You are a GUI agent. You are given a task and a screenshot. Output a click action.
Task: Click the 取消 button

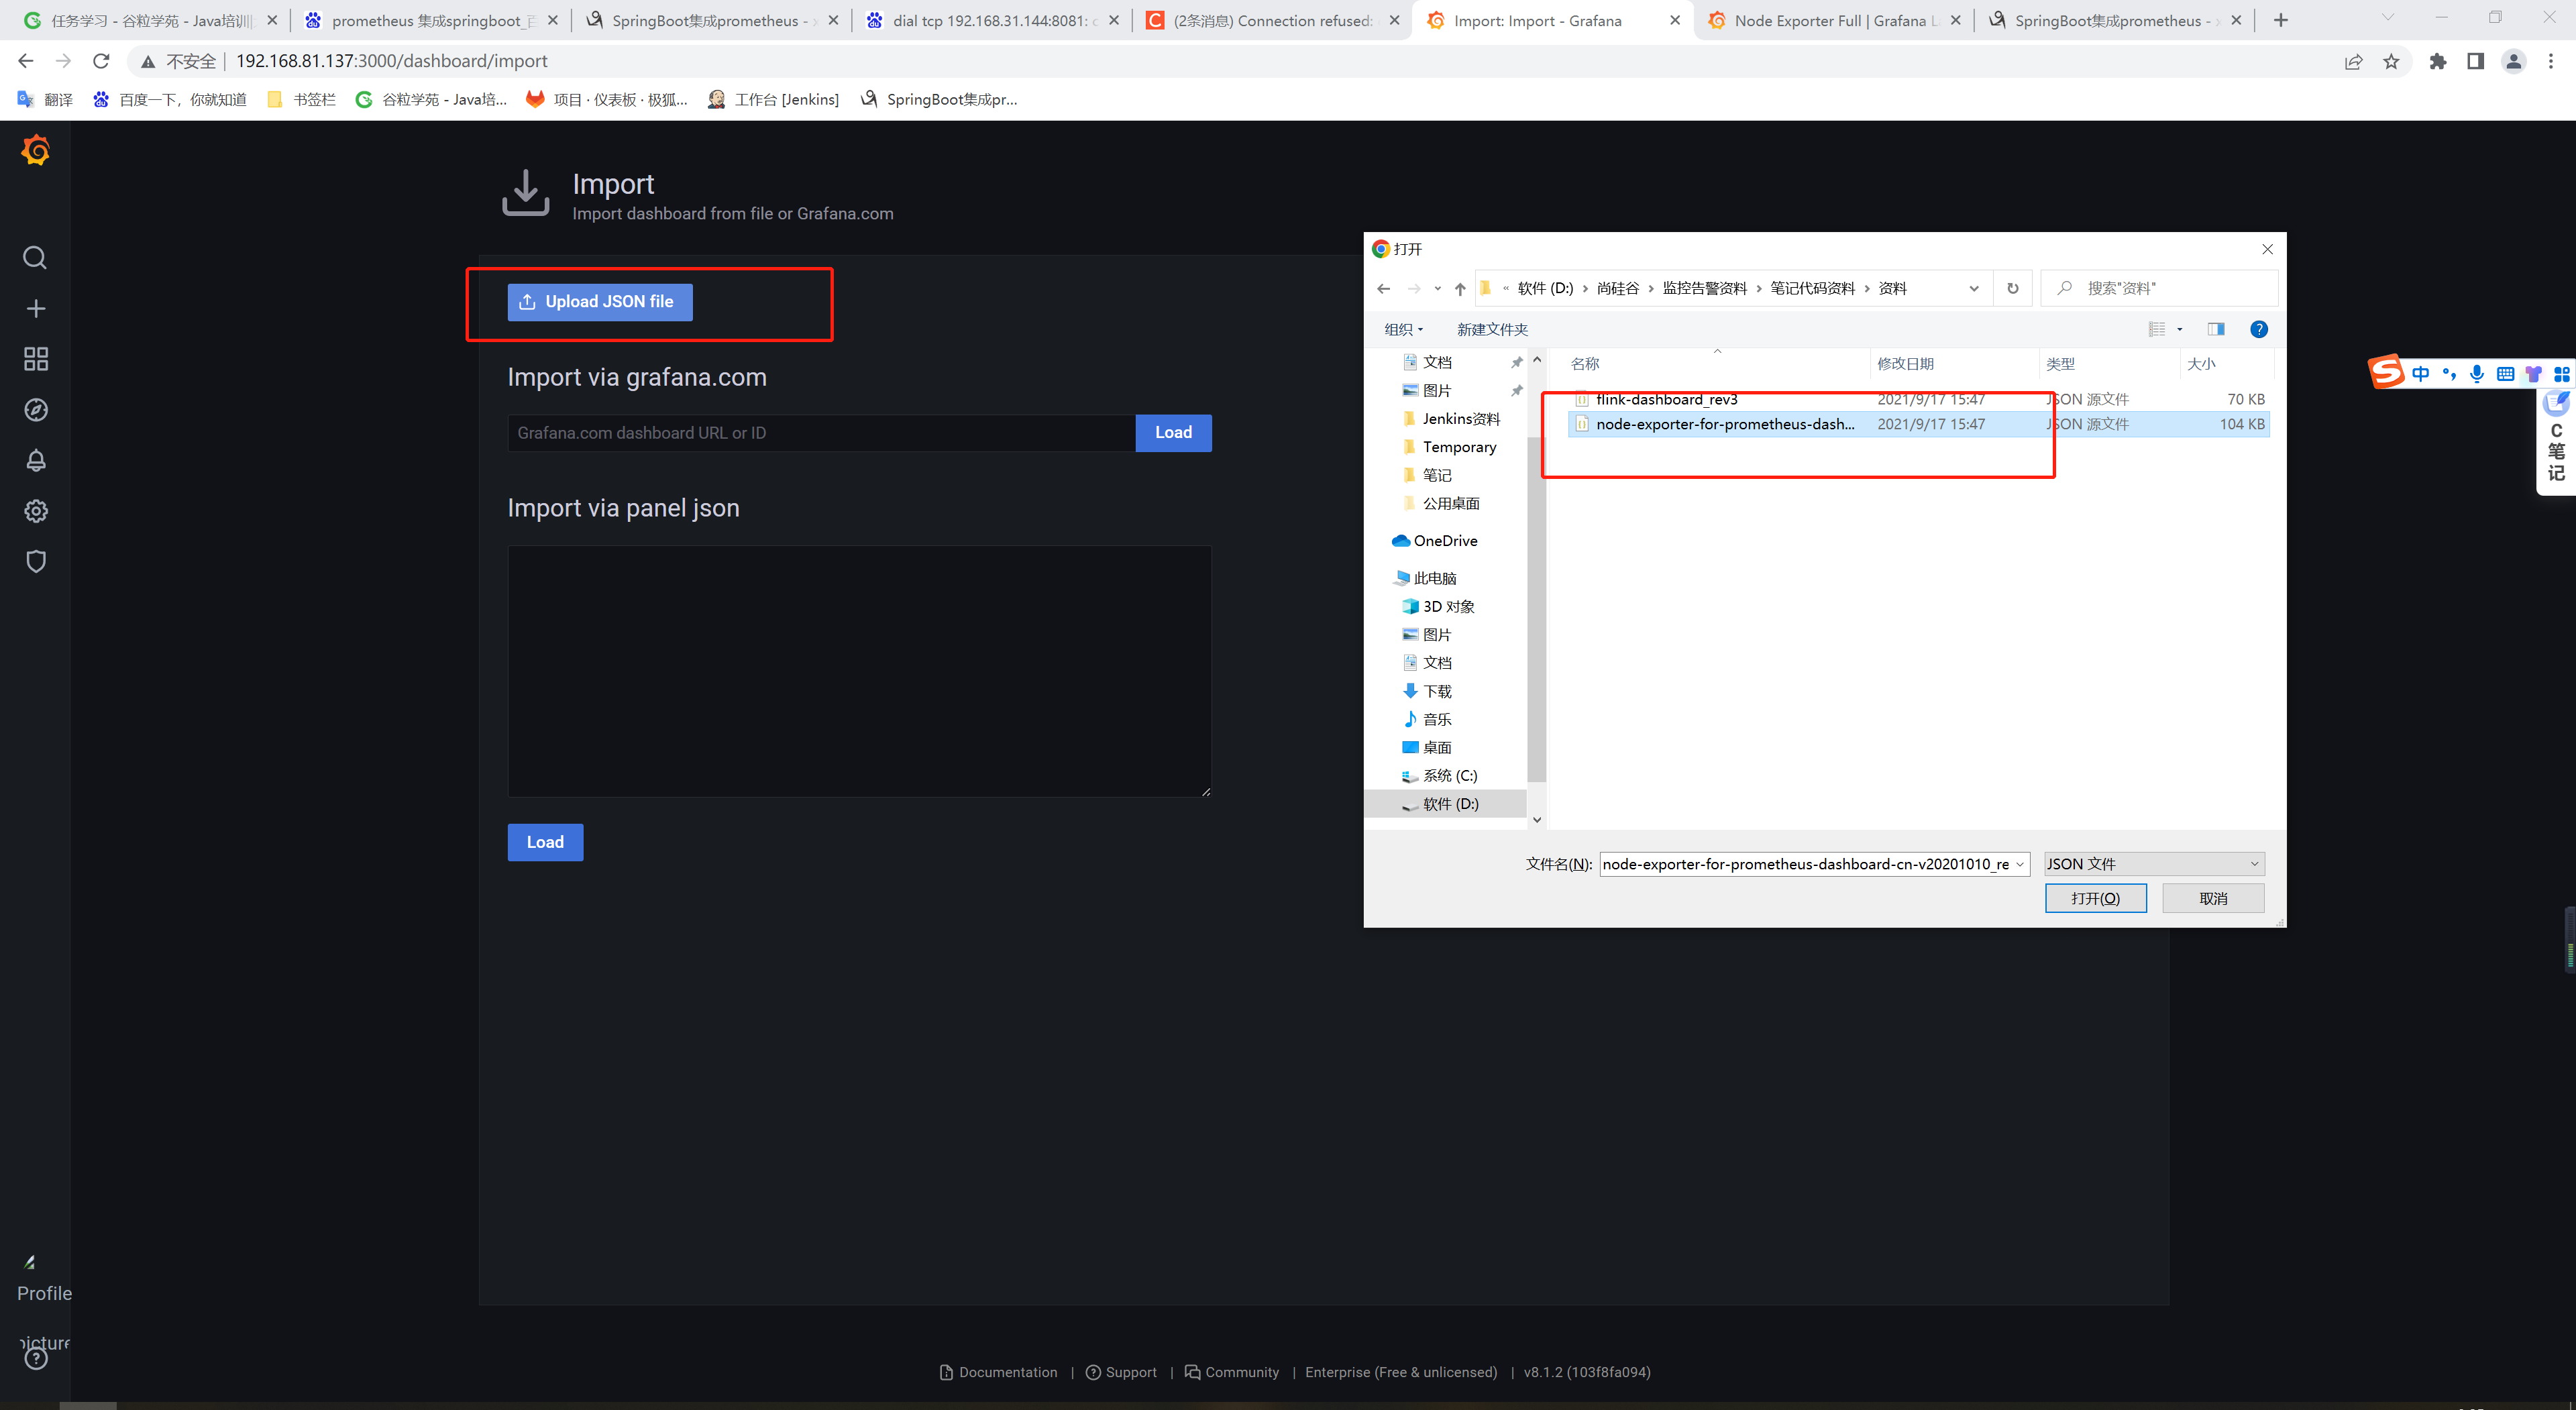2213,898
